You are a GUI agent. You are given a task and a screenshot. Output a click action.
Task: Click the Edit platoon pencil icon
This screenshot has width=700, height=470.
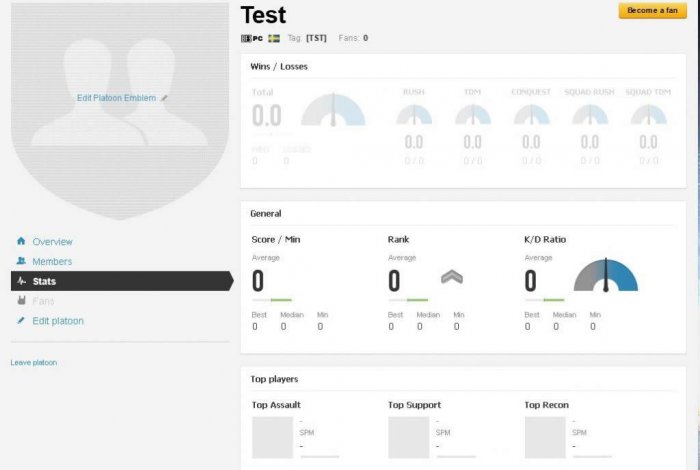point(21,321)
